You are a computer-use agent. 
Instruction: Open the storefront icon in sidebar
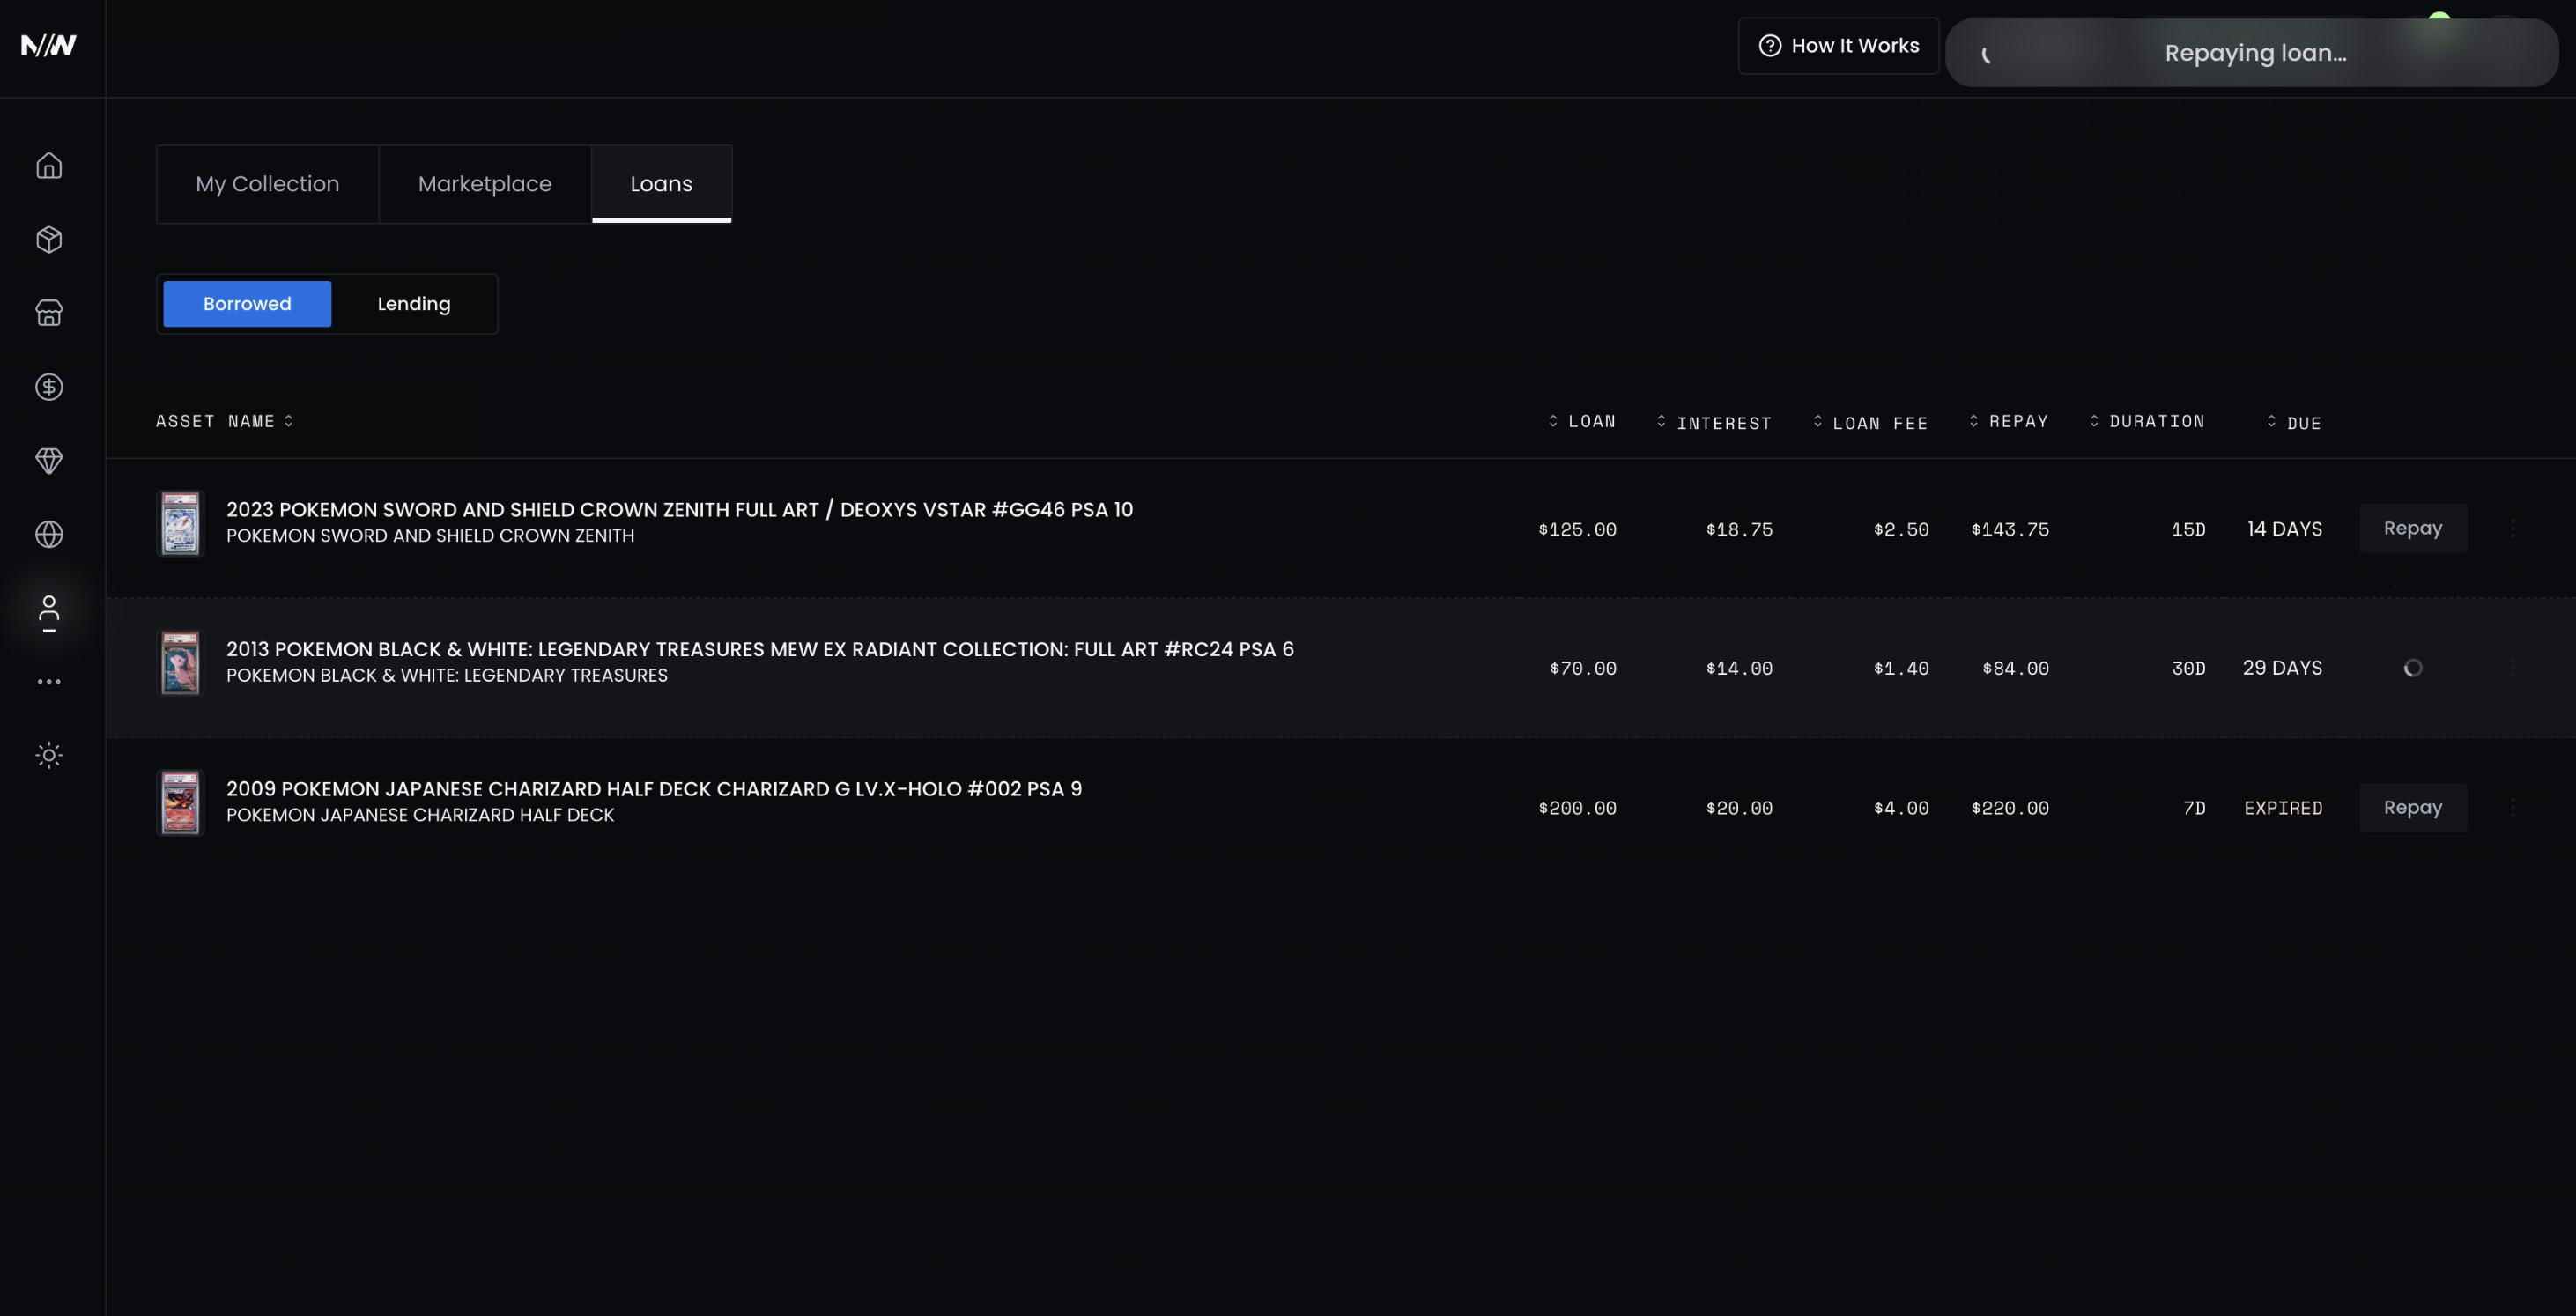49,313
